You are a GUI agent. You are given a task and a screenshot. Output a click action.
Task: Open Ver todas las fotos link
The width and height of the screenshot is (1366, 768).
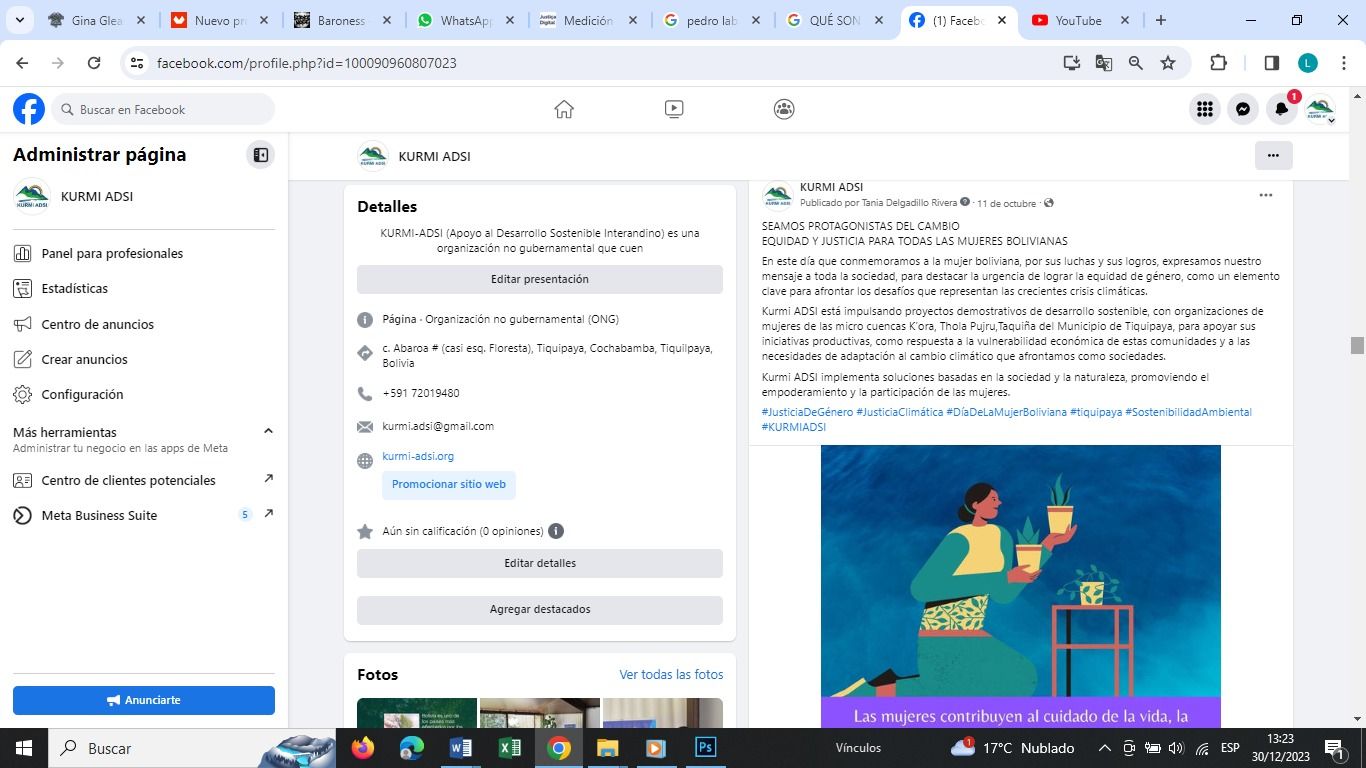[x=671, y=675]
